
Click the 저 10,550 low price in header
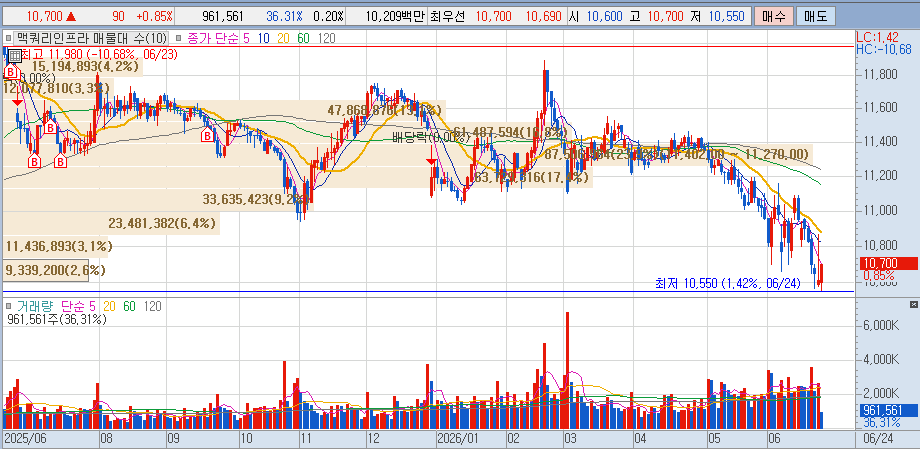click(719, 16)
